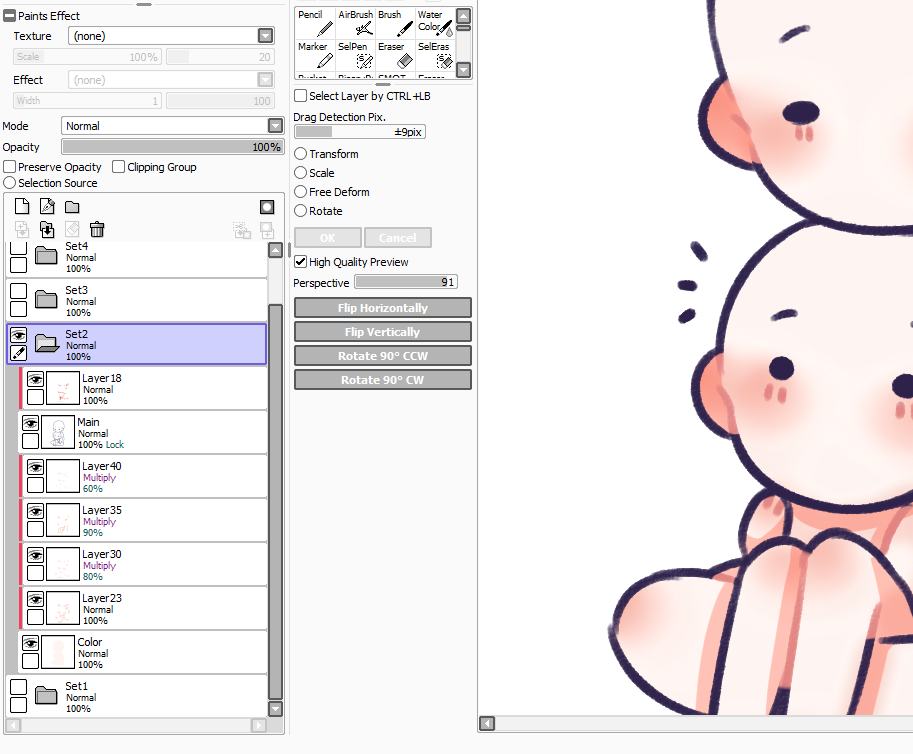This screenshot has height=754, width=913.
Task: Toggle Preserve Opacity checkbox
Action: (x=9, y=167)
